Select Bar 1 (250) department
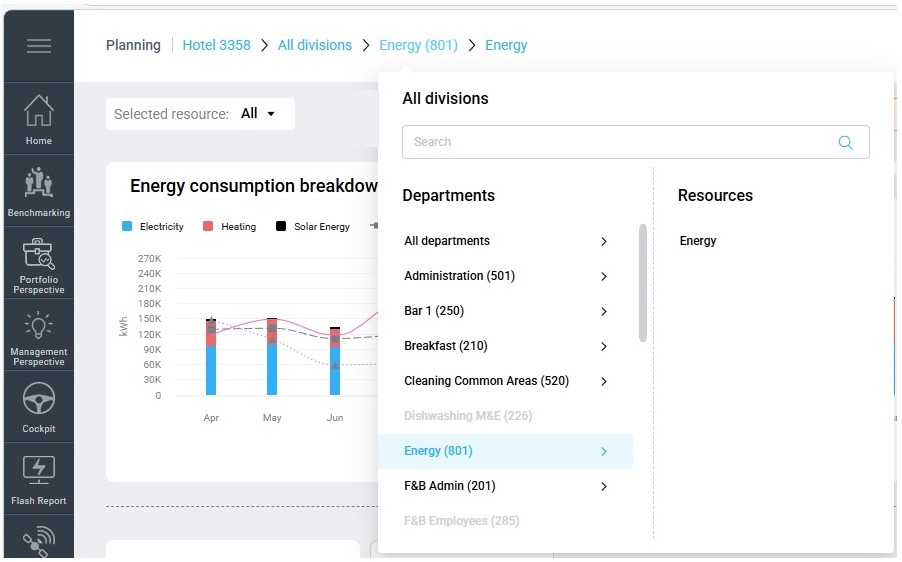902x562 pixels. (434, 311)
